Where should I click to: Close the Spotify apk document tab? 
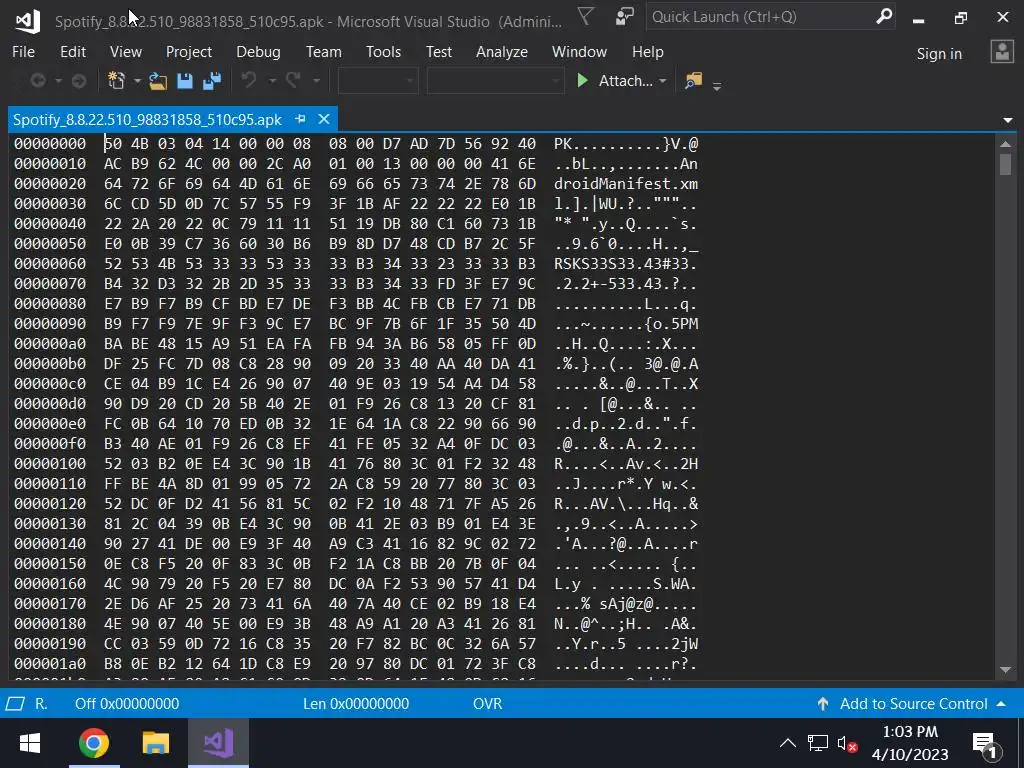(x=324, y=119)
